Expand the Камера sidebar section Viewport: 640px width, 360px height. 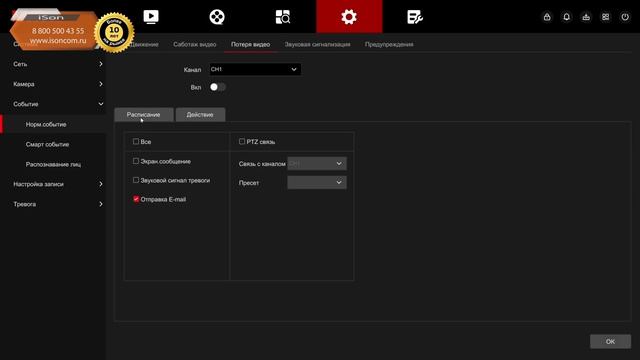53,84
